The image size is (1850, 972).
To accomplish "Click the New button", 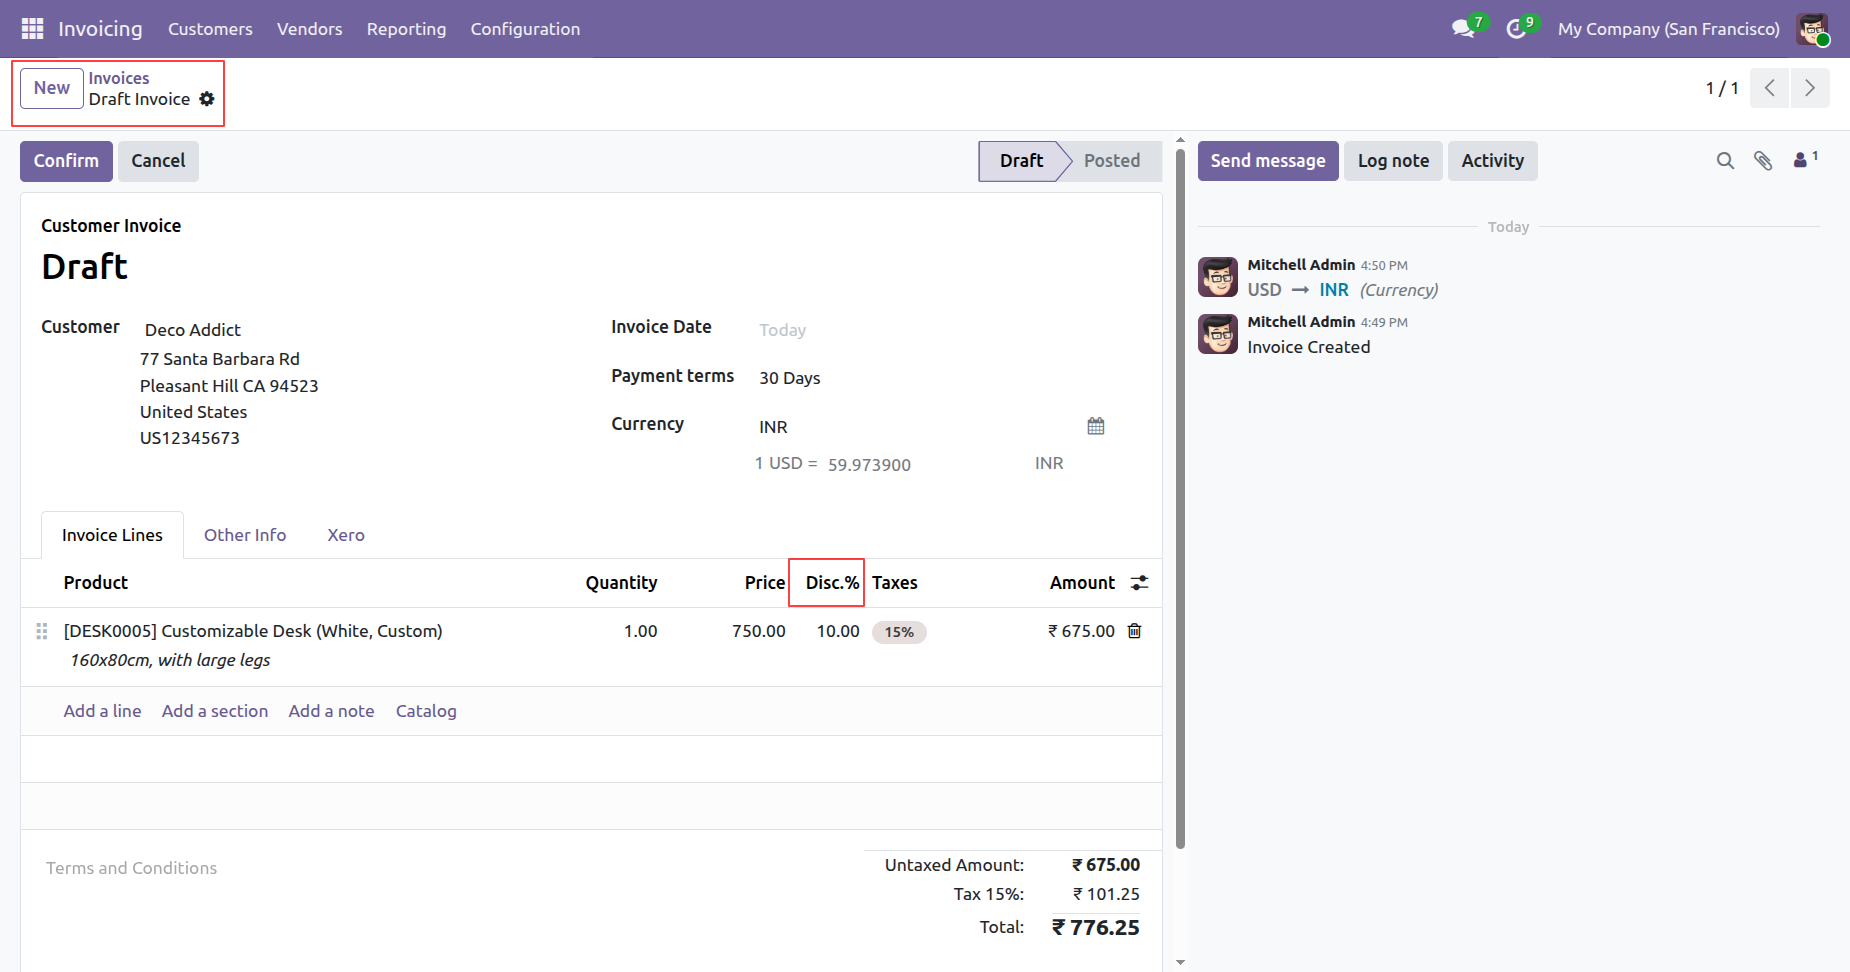I will click(52, 88).
